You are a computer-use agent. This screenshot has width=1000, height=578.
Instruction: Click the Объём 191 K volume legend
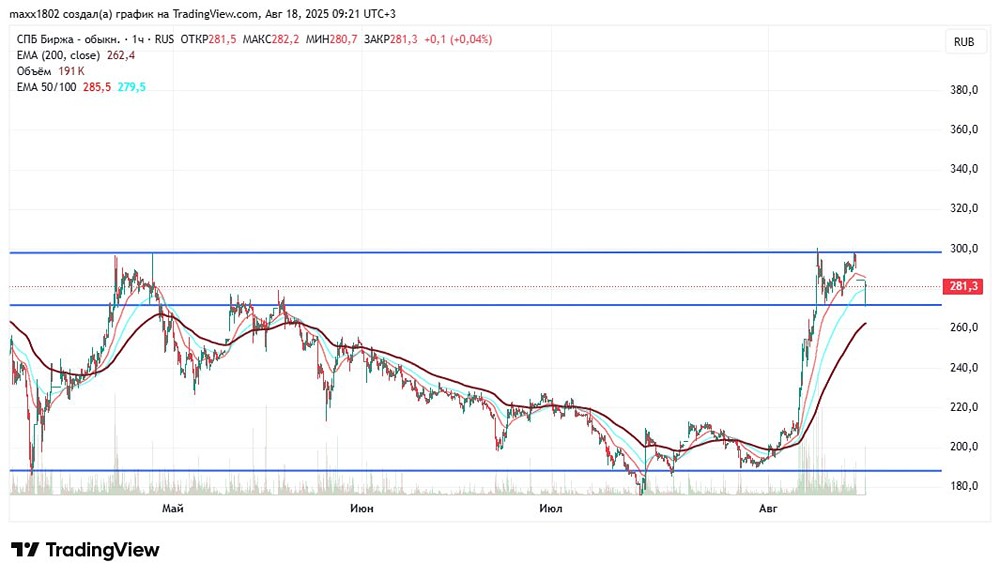click(x=50, y=71)
